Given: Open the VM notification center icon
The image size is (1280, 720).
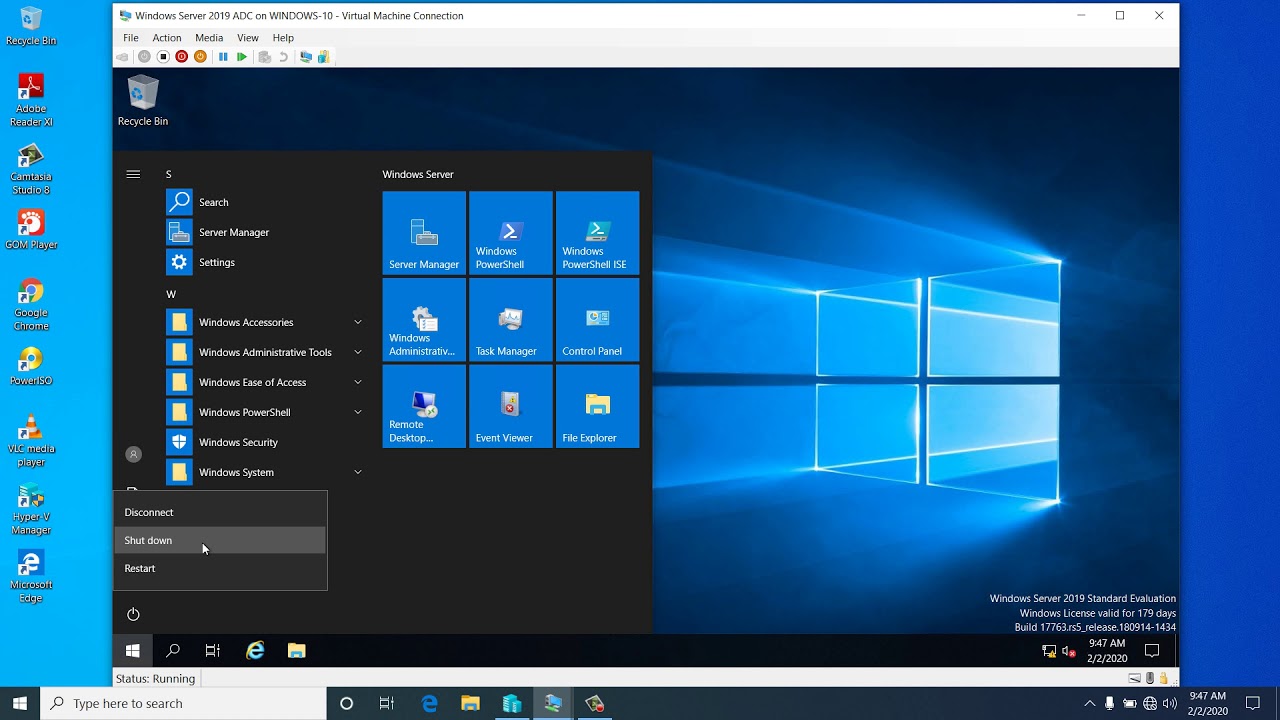Looking at the screenshot, I should [1152, 651].
